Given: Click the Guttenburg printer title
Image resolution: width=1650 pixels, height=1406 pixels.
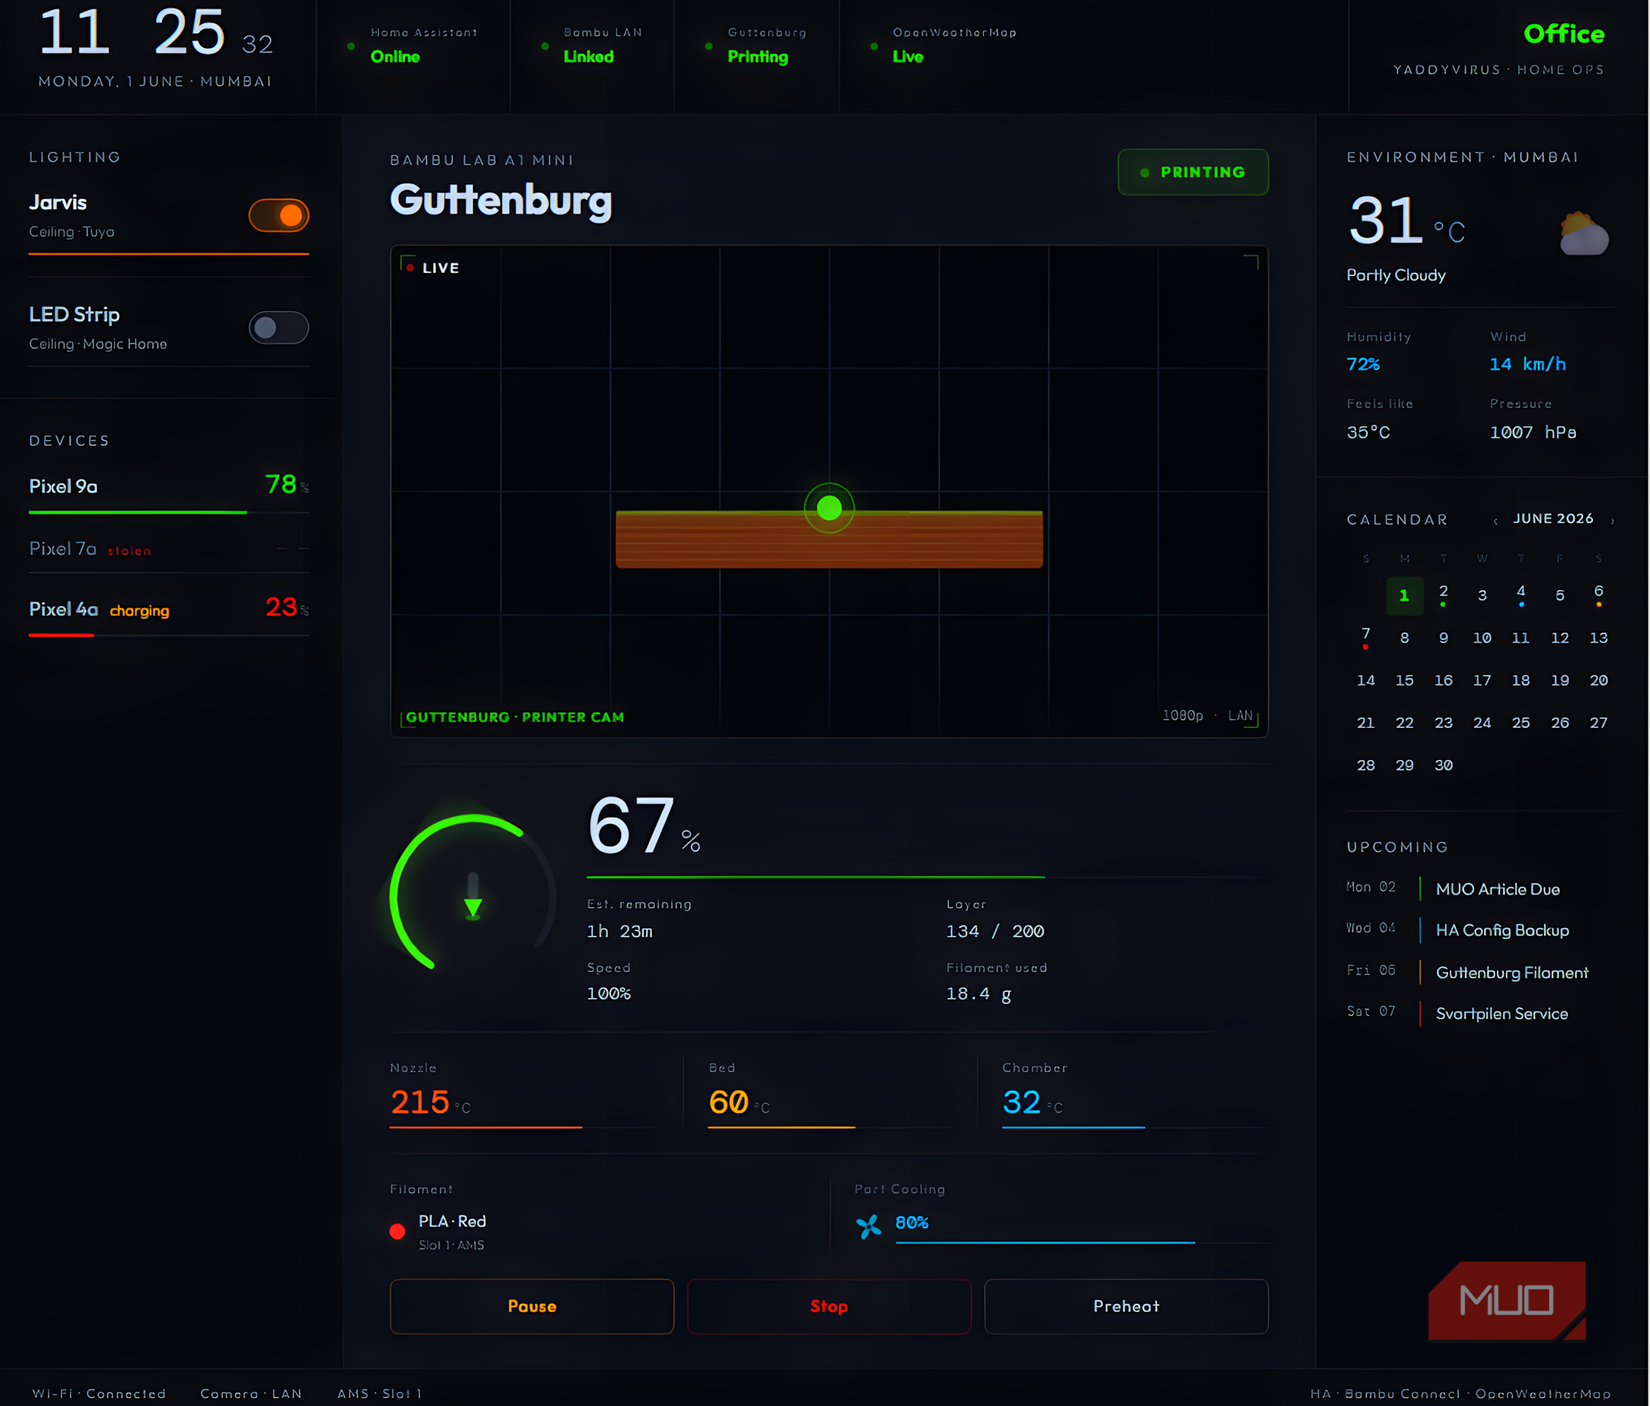Looking at the screenshot, I should pos(501,200).
